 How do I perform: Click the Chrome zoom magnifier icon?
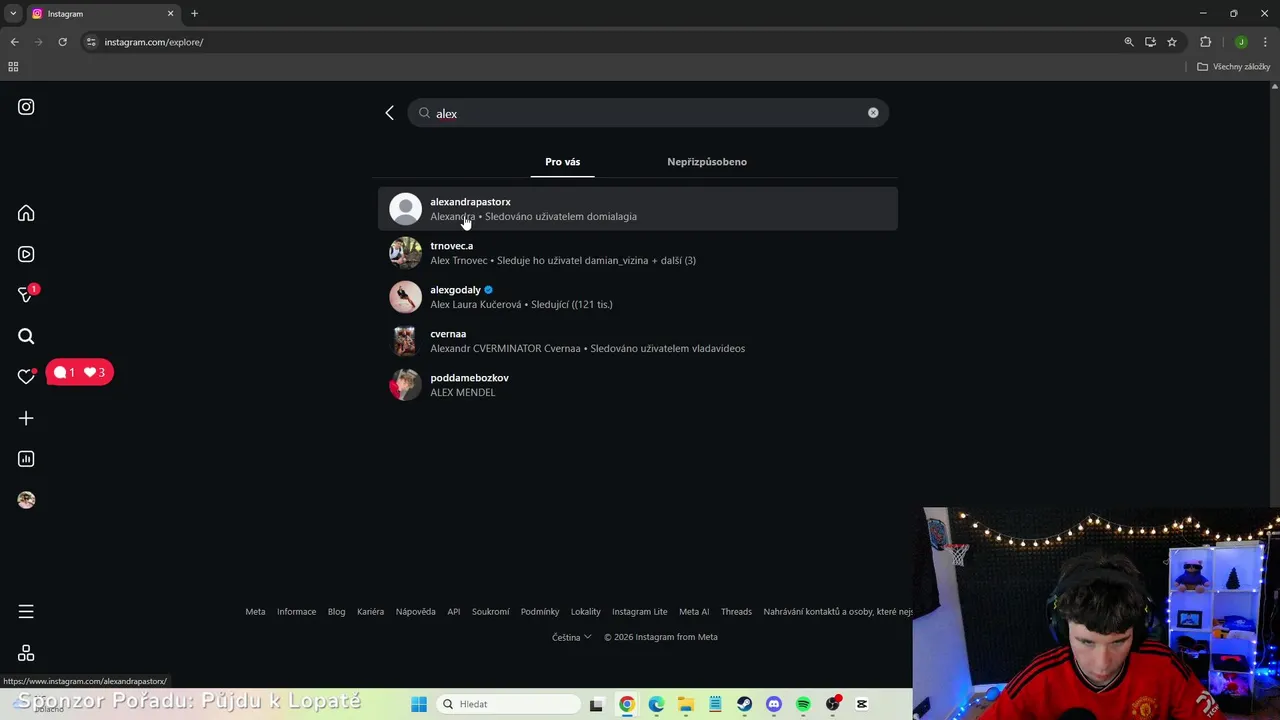click(1129, 42)
